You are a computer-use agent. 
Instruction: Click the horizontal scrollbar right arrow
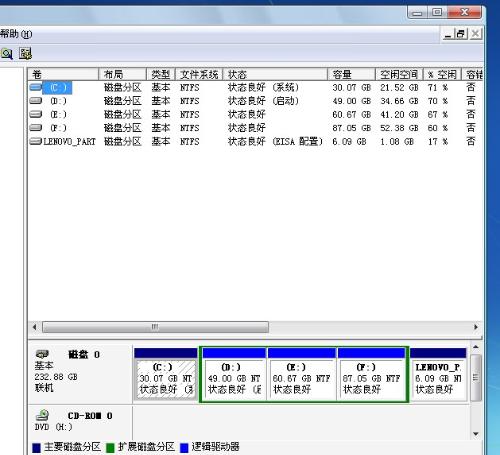pos(476,327)
